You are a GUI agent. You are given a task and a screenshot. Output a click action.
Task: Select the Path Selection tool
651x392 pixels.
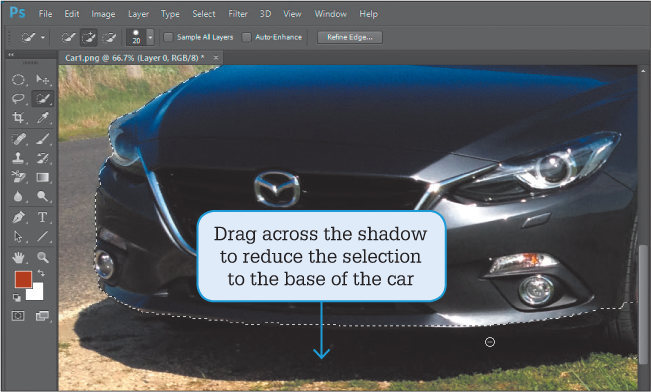(18, 236)
